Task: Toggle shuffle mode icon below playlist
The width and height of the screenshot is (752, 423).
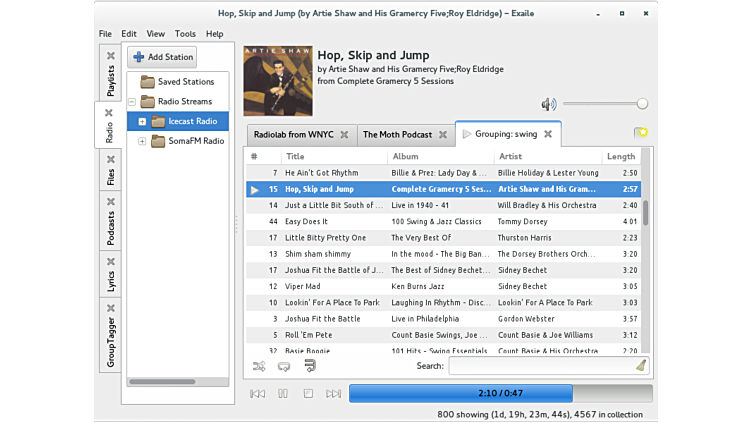Action: coord(259,366)
